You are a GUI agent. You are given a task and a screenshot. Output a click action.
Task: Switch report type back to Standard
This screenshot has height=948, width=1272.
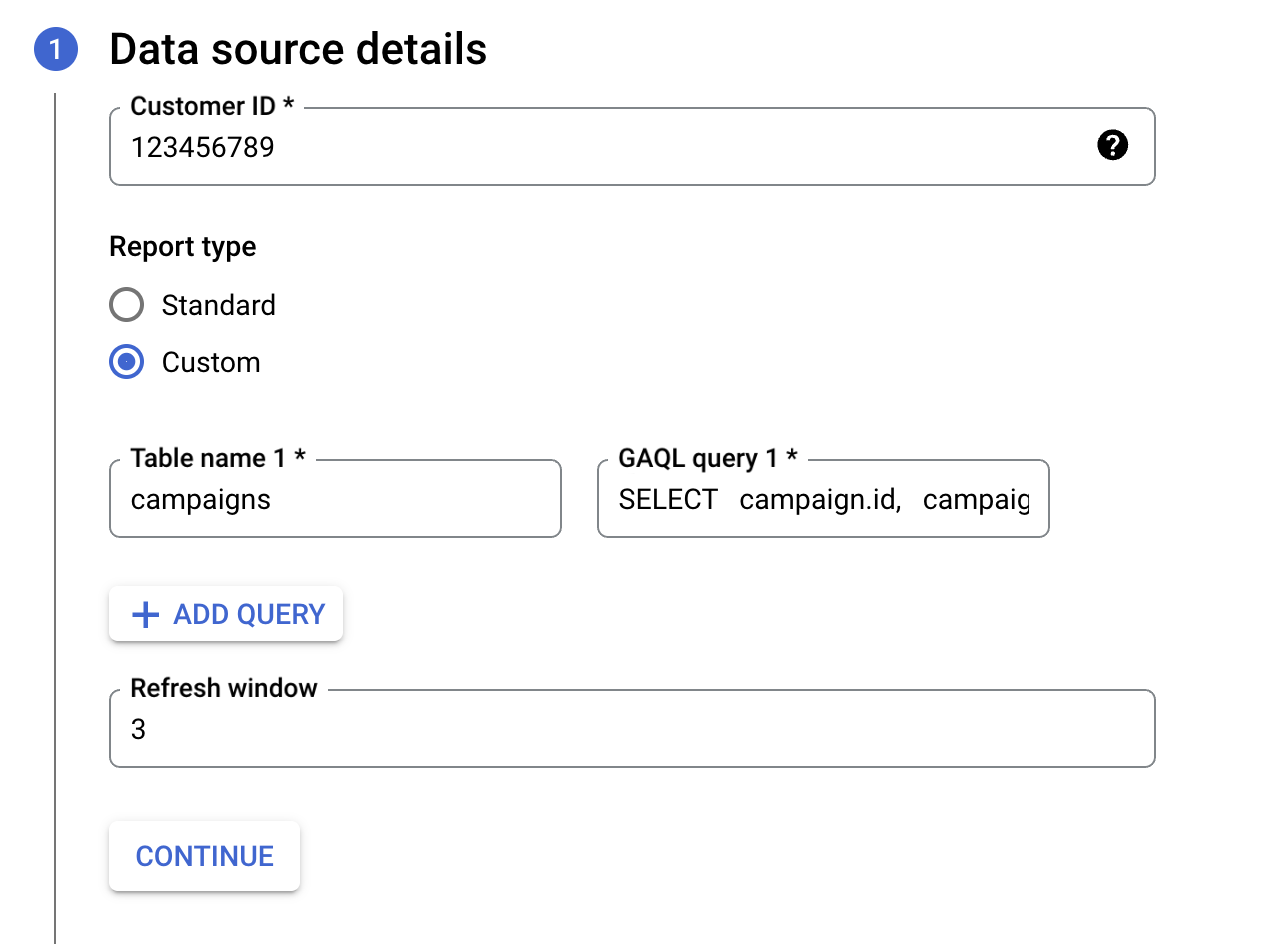126,305
